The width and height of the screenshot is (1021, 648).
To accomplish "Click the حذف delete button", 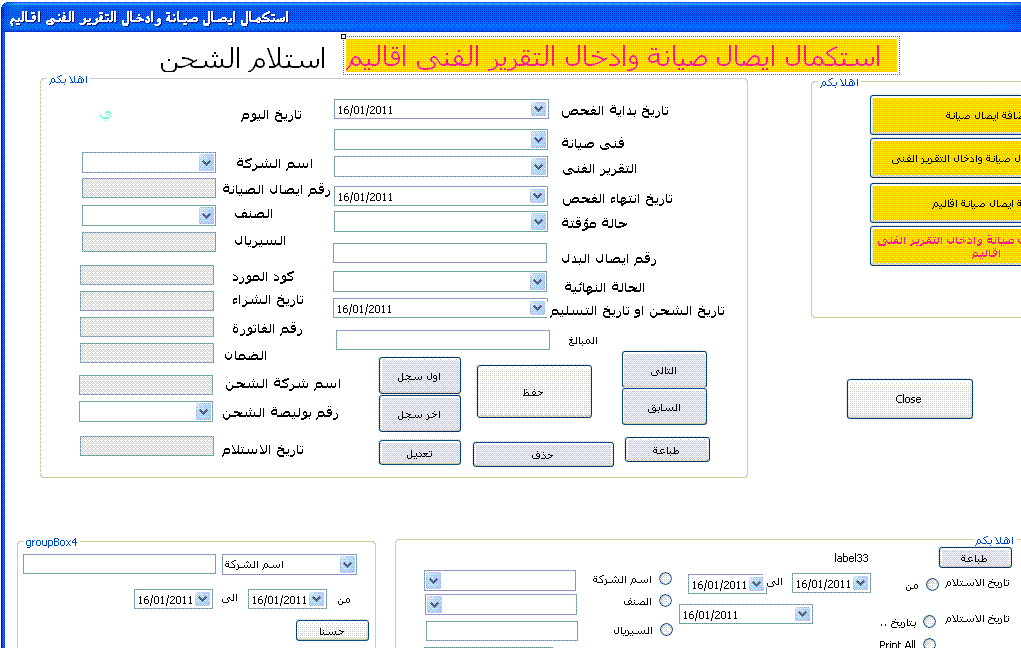I will (x=543, y=455).
